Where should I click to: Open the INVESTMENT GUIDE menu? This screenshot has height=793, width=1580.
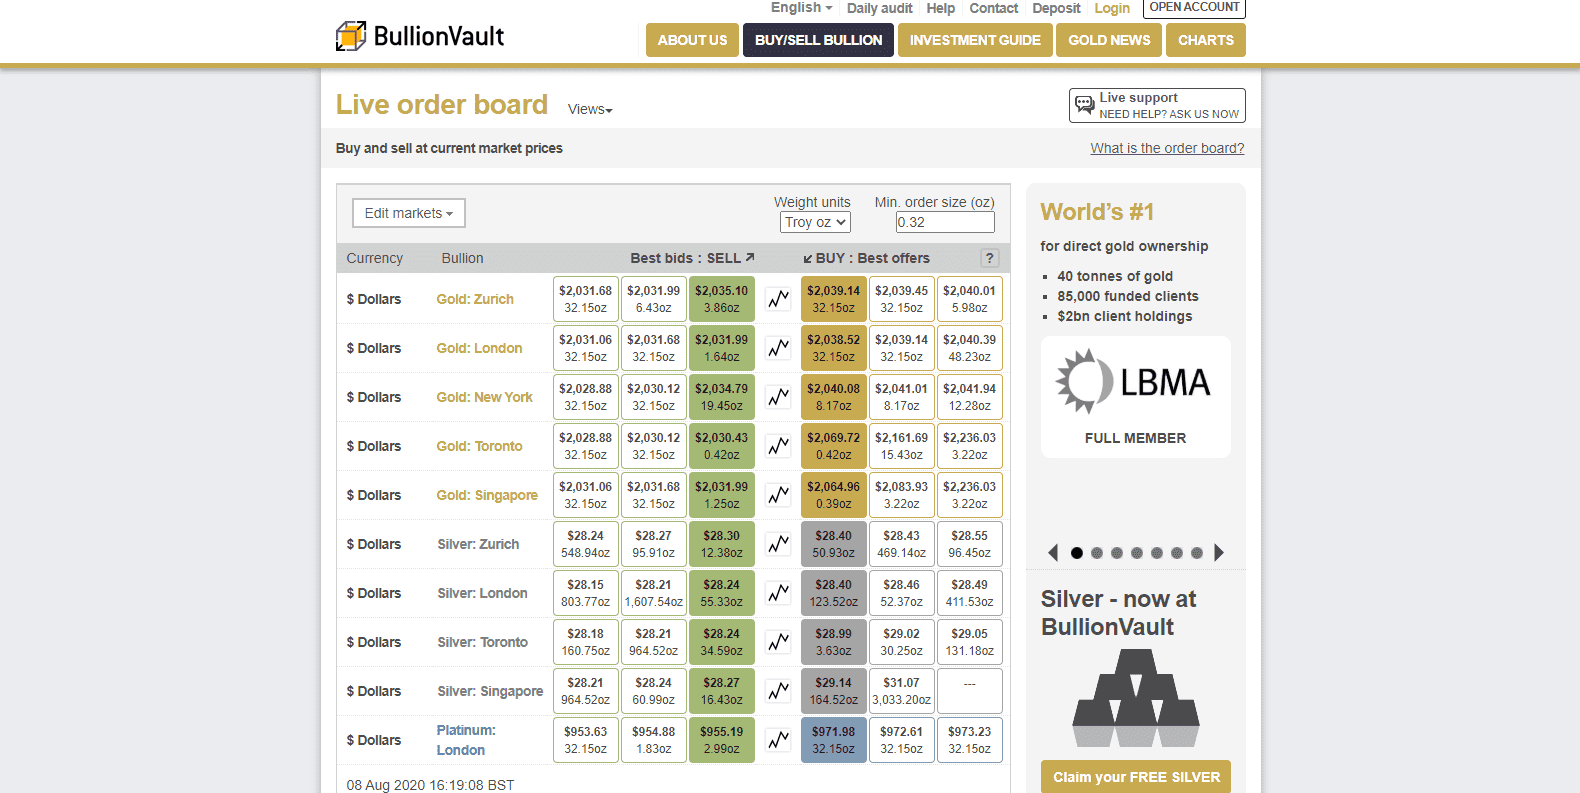pos(975,40)
